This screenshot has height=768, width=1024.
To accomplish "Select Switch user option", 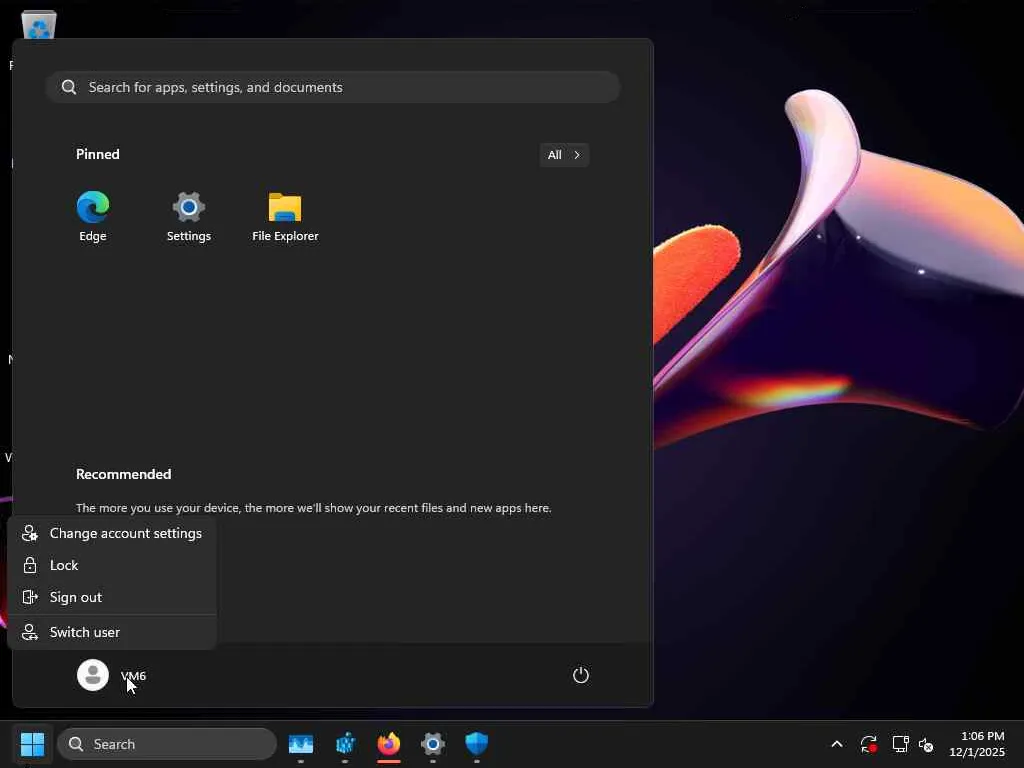I will click(x=112, y=632).
